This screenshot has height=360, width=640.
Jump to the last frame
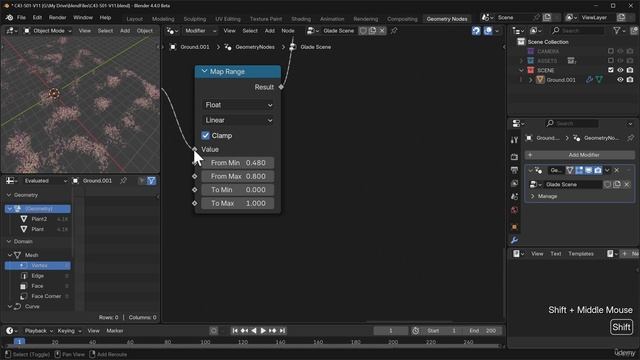coord(282,331)
